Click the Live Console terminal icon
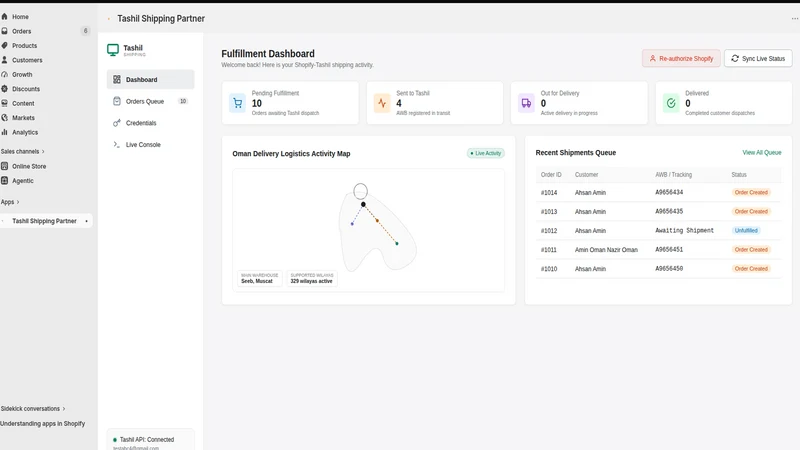800x450 pixels. click(117, 144)
